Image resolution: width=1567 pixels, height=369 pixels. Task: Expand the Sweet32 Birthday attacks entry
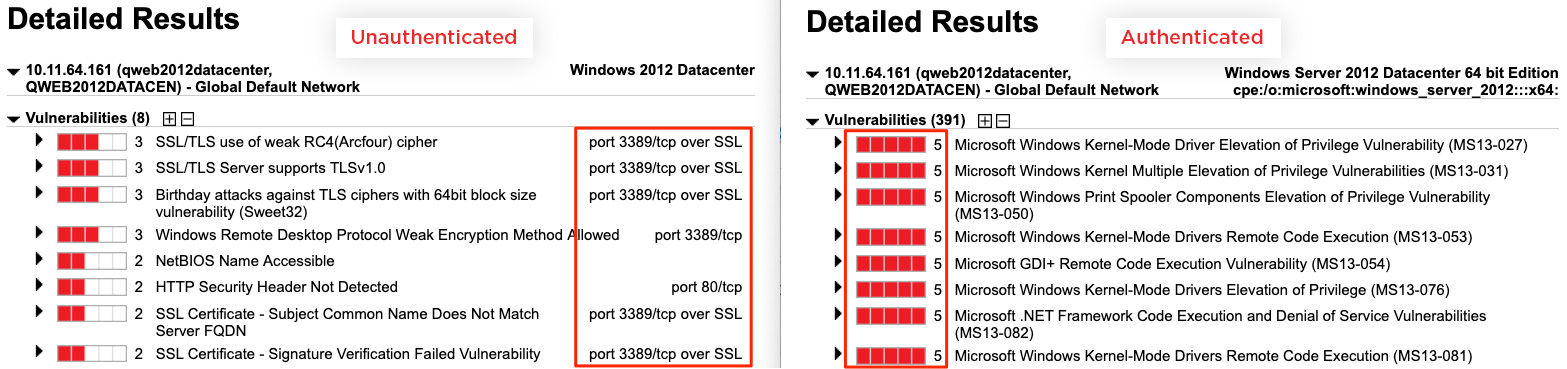click(40, 193)
